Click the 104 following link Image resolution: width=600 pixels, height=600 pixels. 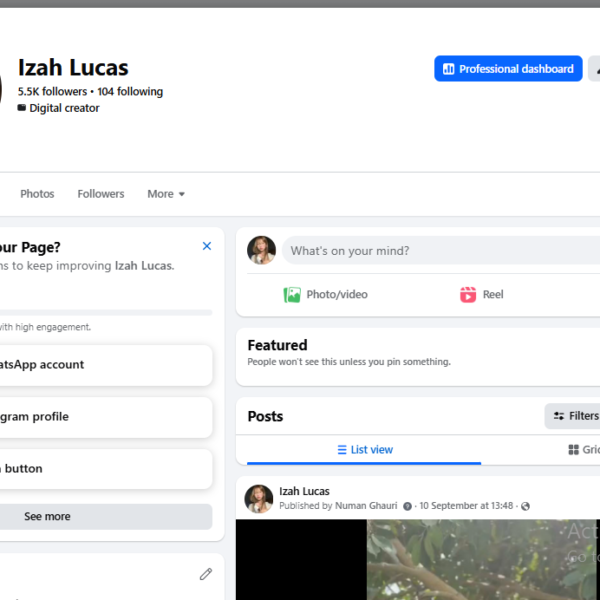(130, 92)
